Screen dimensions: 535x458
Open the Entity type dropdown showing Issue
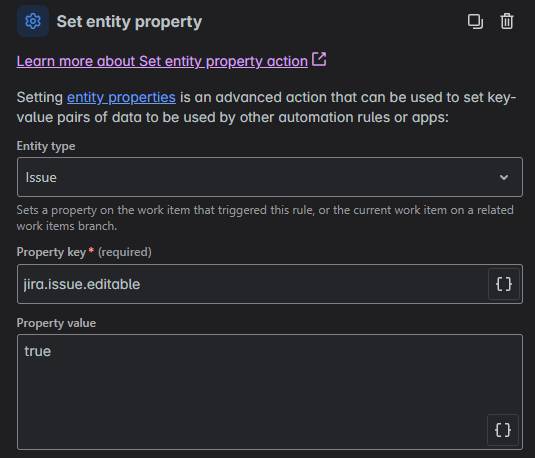(270, 177)
